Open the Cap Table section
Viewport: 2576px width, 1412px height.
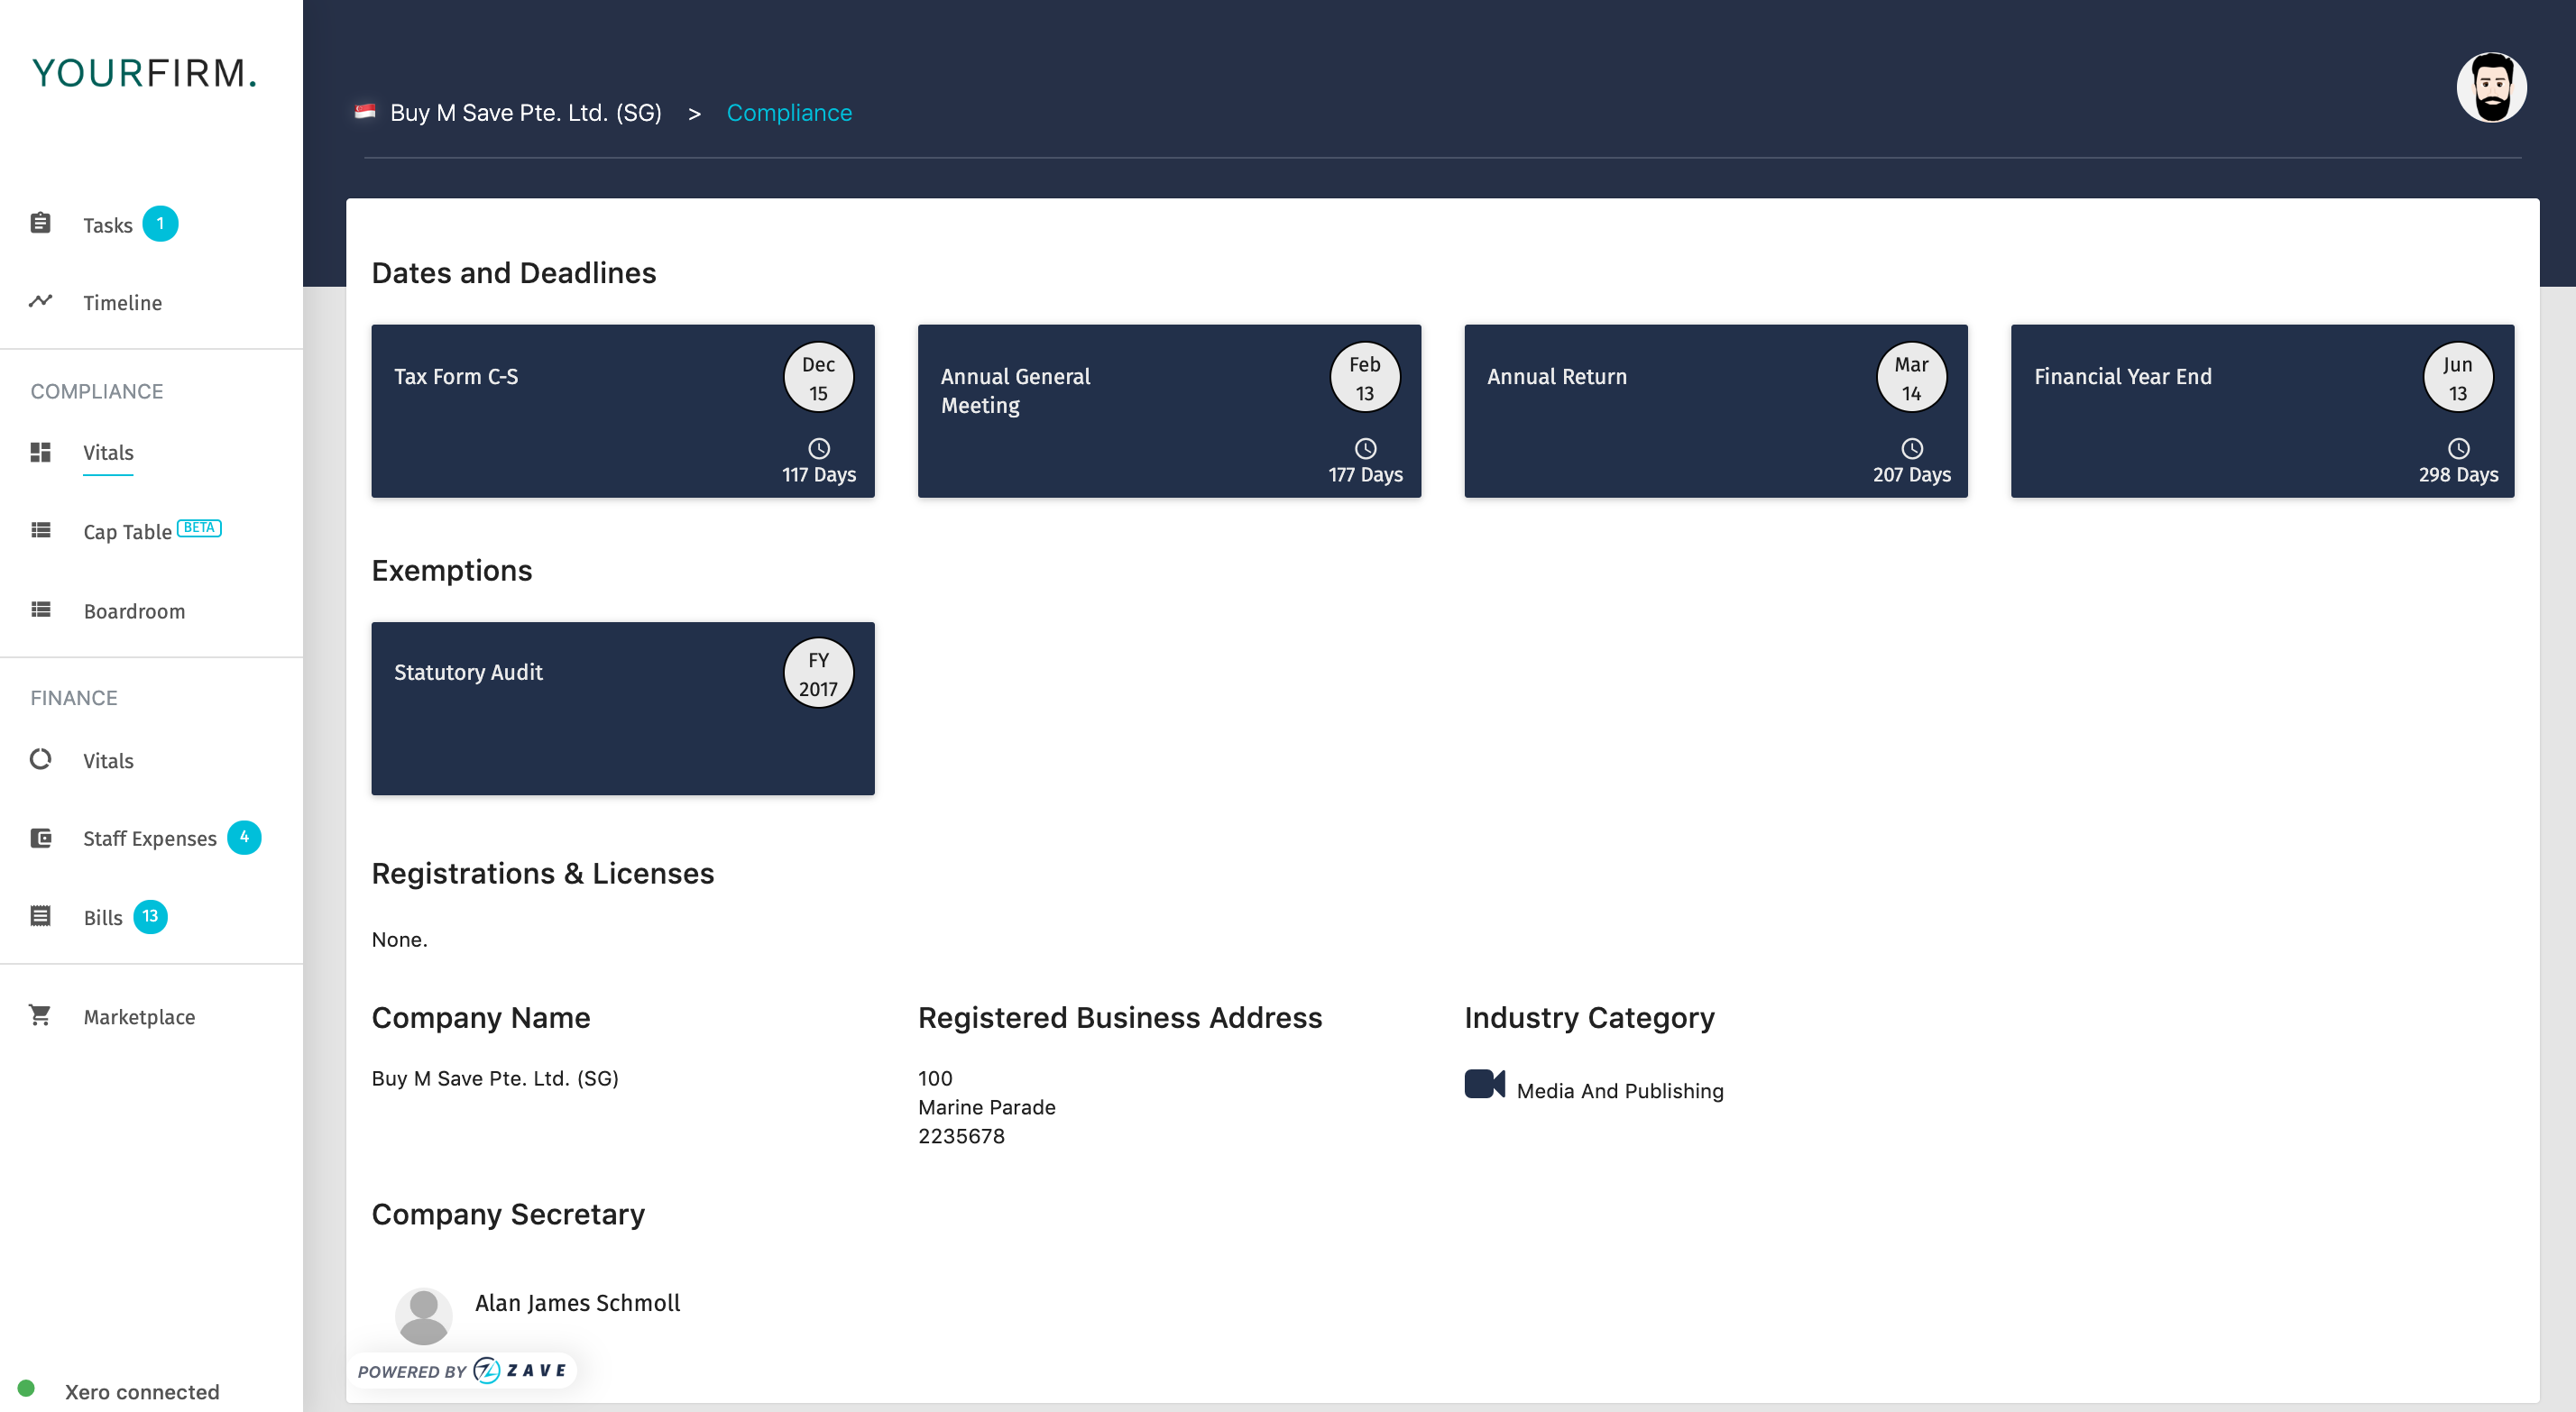pyautogui.click(x=127, y=532)
